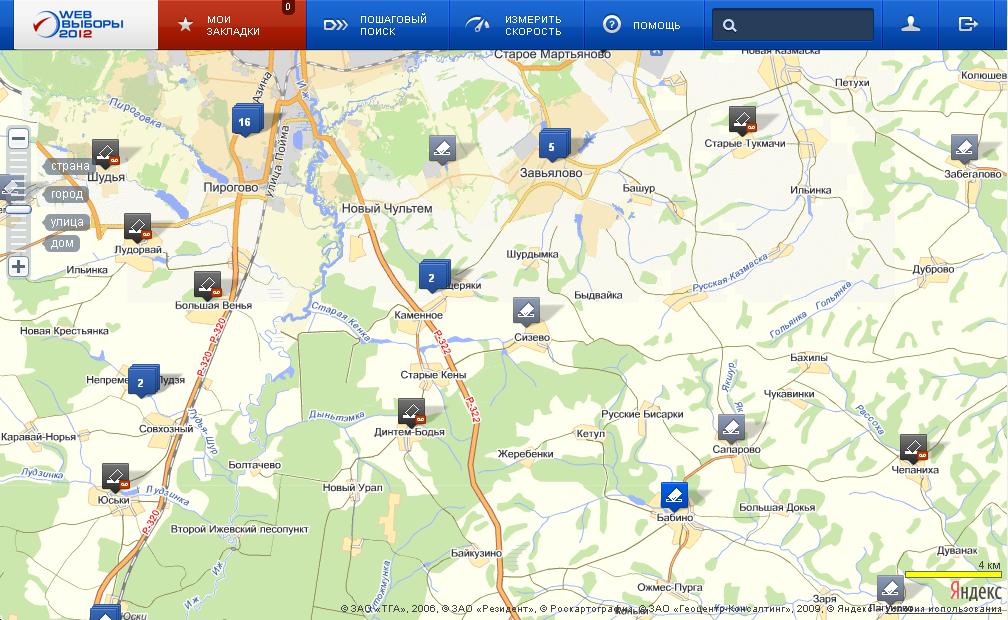1008x620 pixels.
Task: Click the Чукавинки village label
Action: pos(789,394)
